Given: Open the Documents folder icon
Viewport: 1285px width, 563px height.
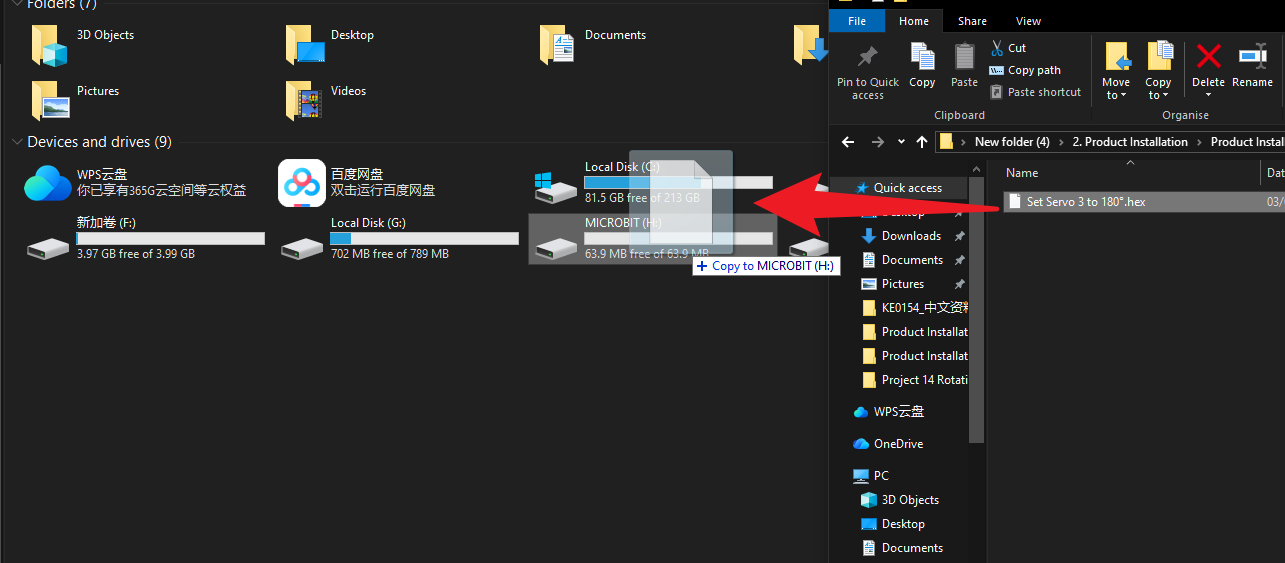Looking at the screenshot, I should [557, 45].
